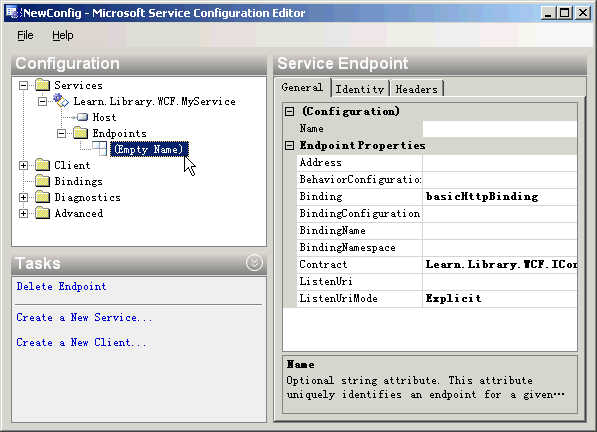The image size is (597, 432).
Task: Click the BindingName value field
Action: [x=500, y=230]
